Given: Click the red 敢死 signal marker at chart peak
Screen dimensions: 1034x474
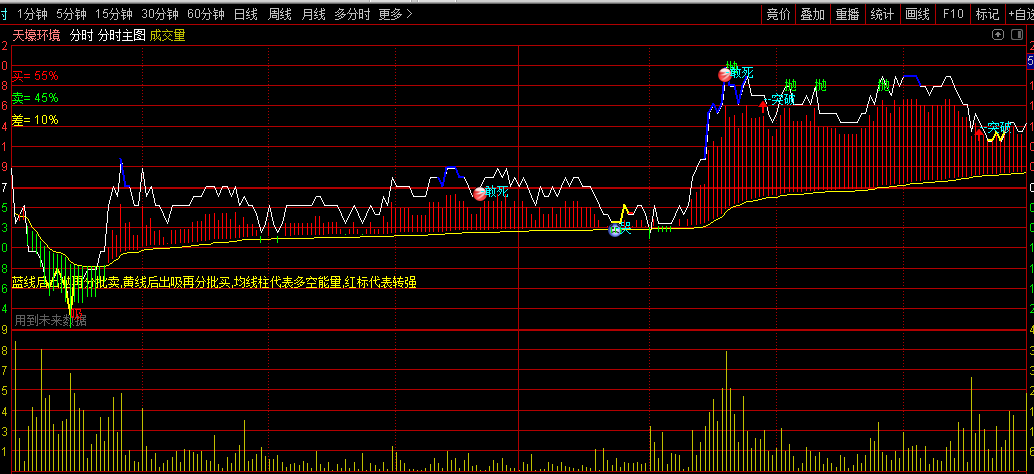Looking at the screenshot, I should point(727,74).
